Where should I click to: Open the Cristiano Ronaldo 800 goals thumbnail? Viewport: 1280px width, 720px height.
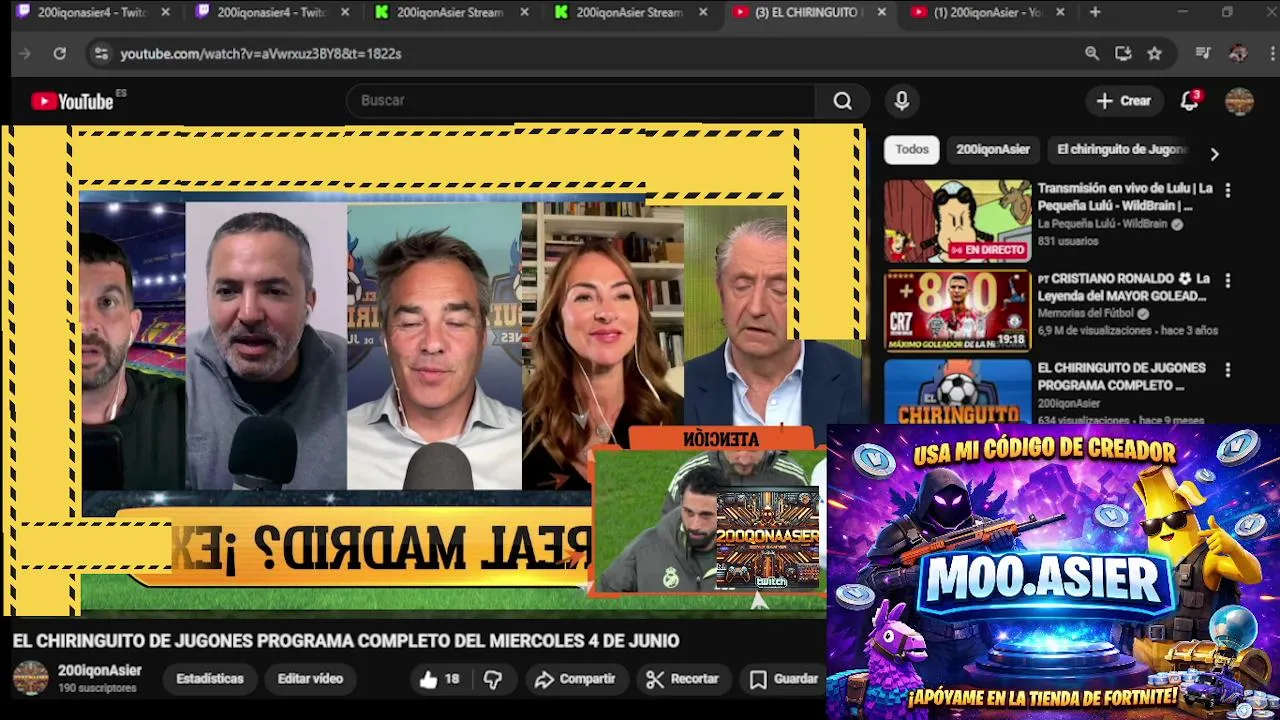click(957, 311)
